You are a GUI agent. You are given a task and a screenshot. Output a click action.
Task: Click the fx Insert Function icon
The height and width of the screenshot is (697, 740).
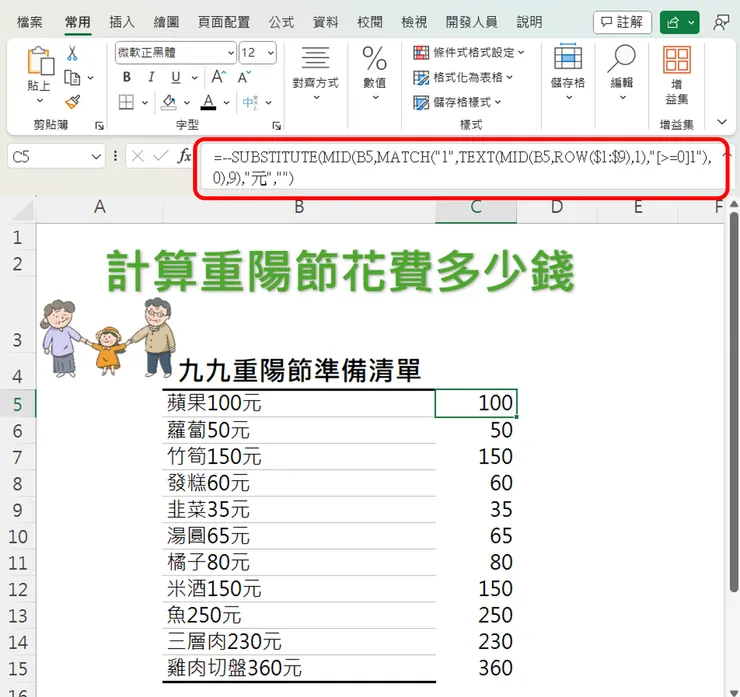coord(184,156)
